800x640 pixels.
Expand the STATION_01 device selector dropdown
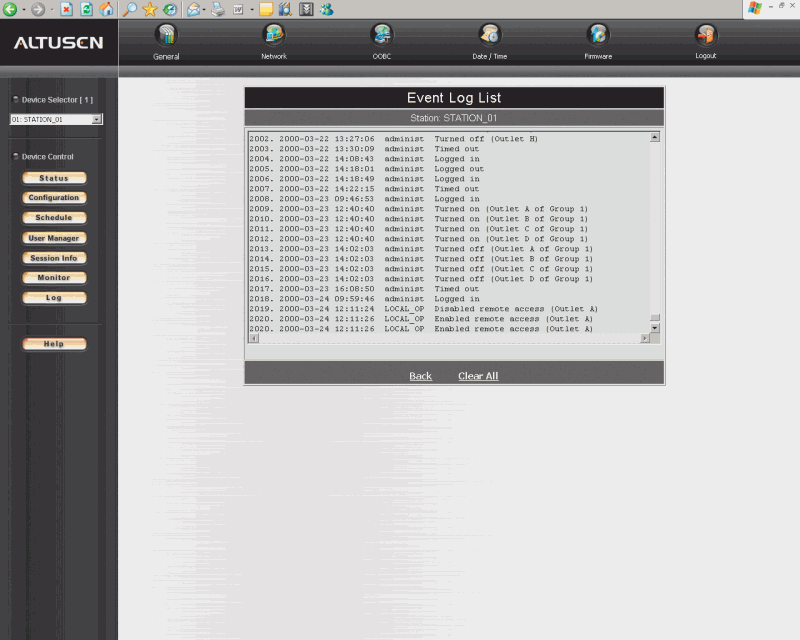point(97,119)
